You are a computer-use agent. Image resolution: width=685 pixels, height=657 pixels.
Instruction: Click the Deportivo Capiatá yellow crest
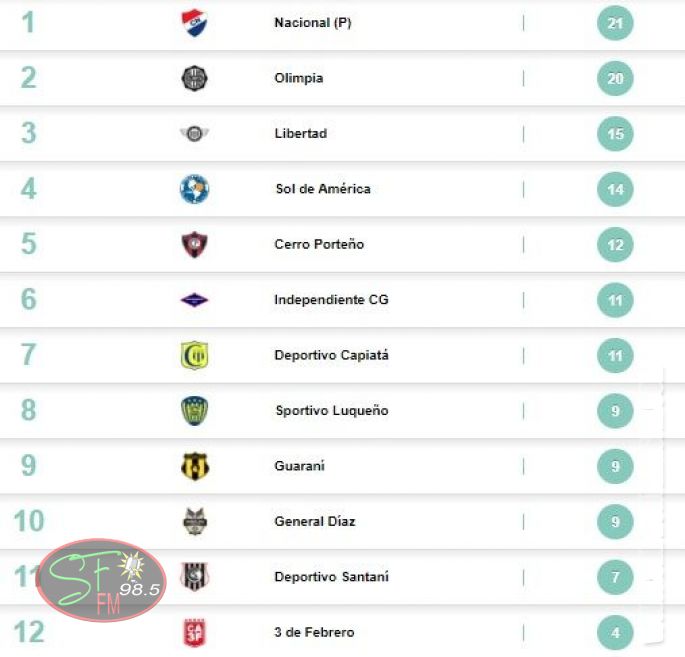coord(194,355)
